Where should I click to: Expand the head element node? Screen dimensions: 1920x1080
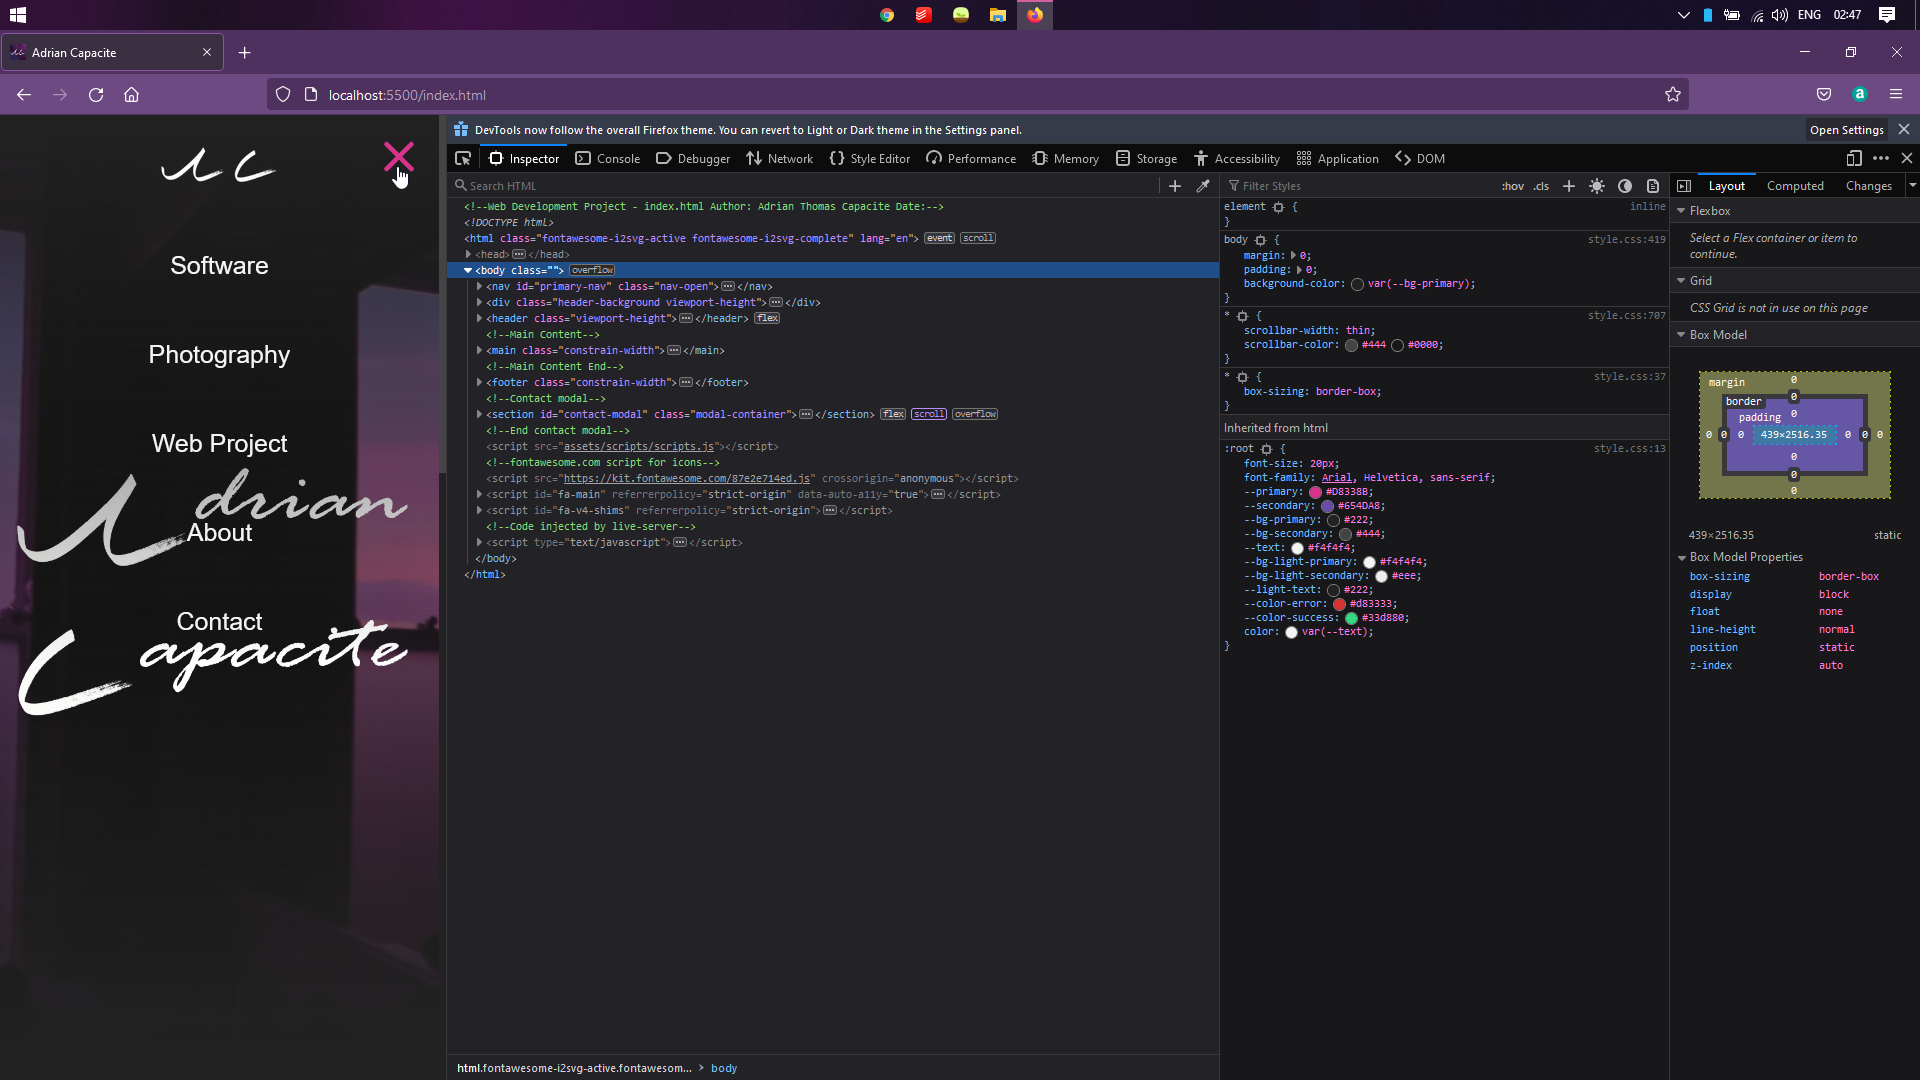pos(468,254)
